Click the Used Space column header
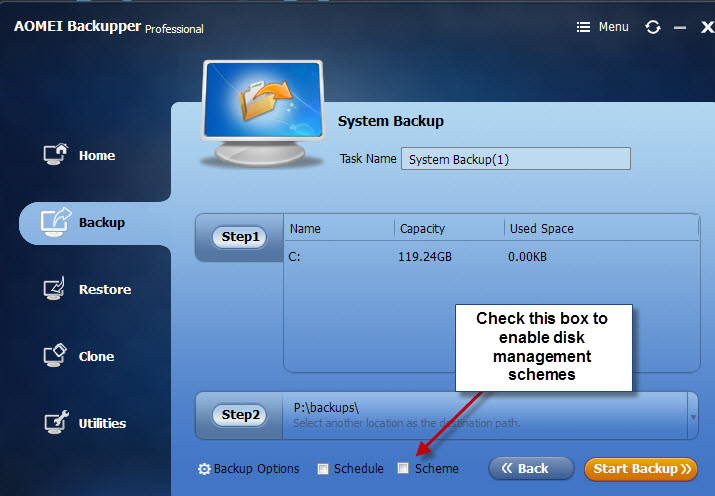 541,228
